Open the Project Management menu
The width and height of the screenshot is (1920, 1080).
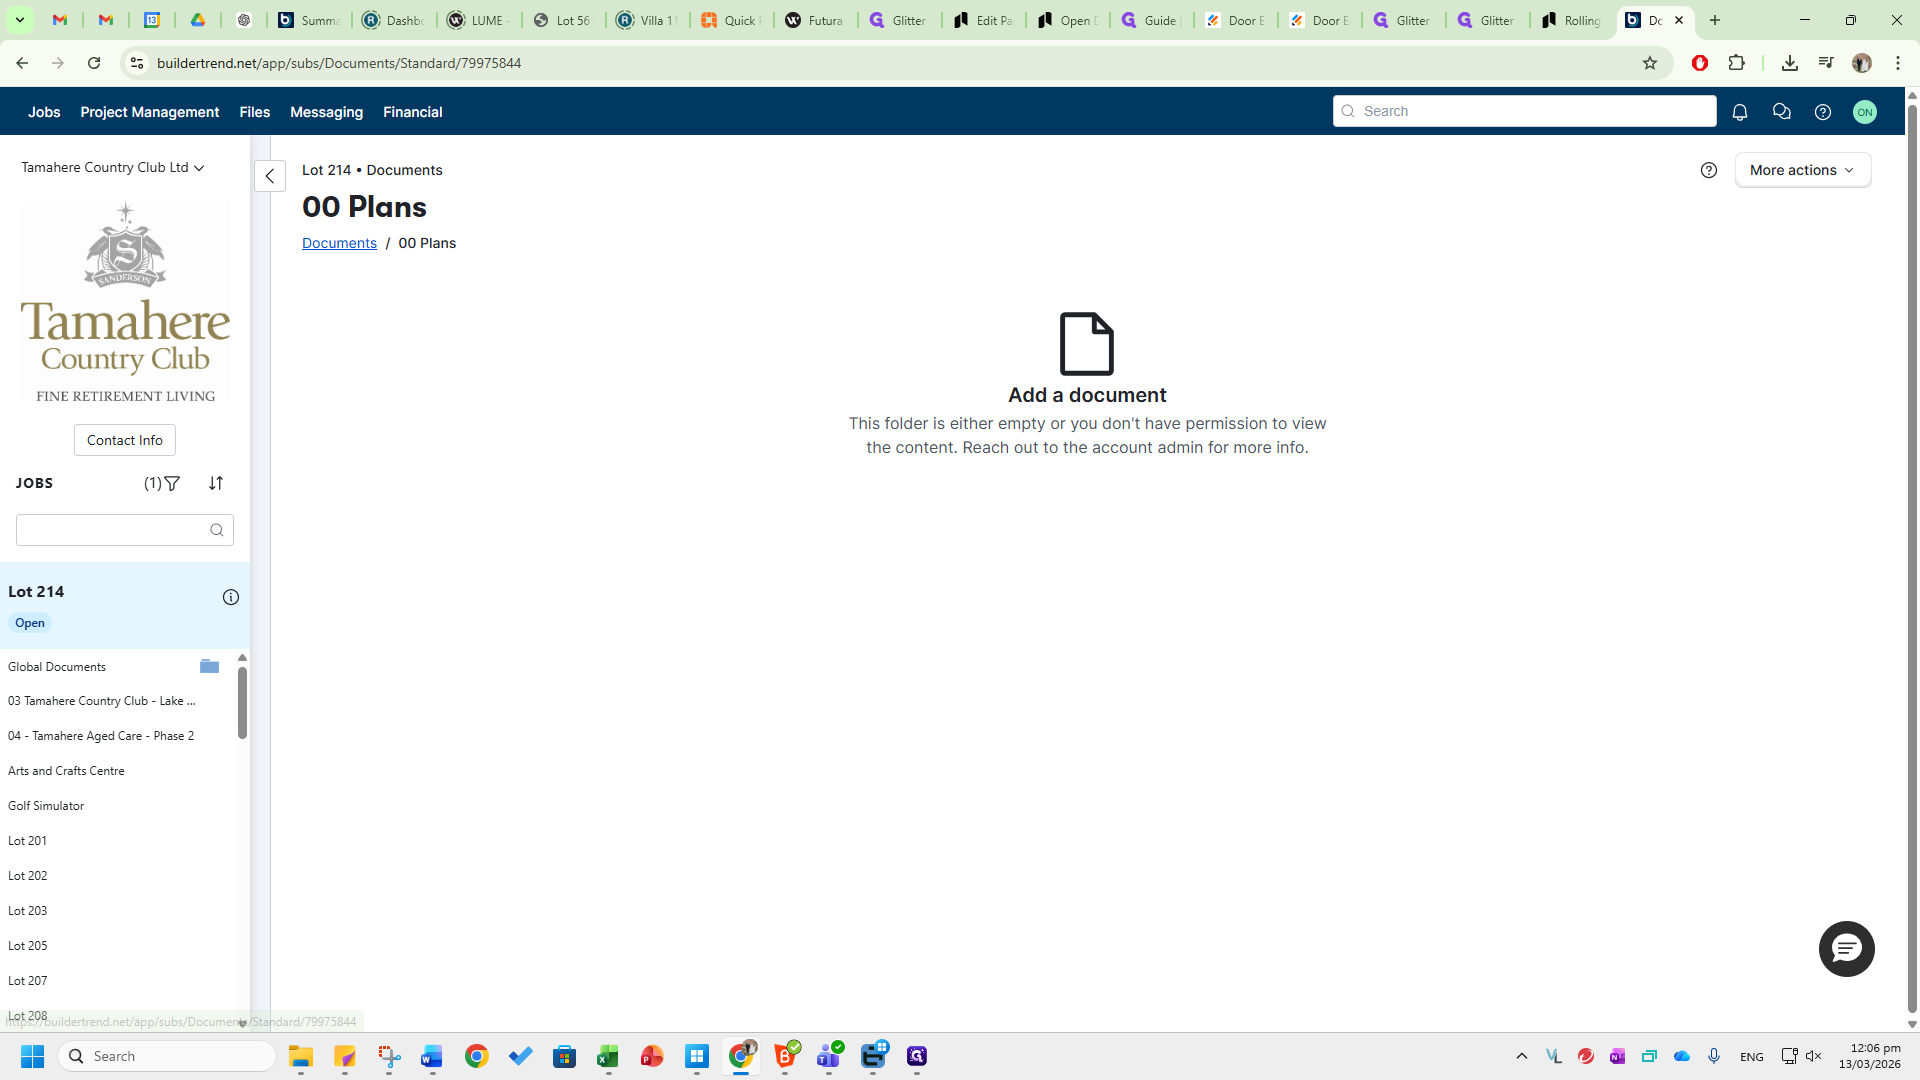(x=150, y=112)
